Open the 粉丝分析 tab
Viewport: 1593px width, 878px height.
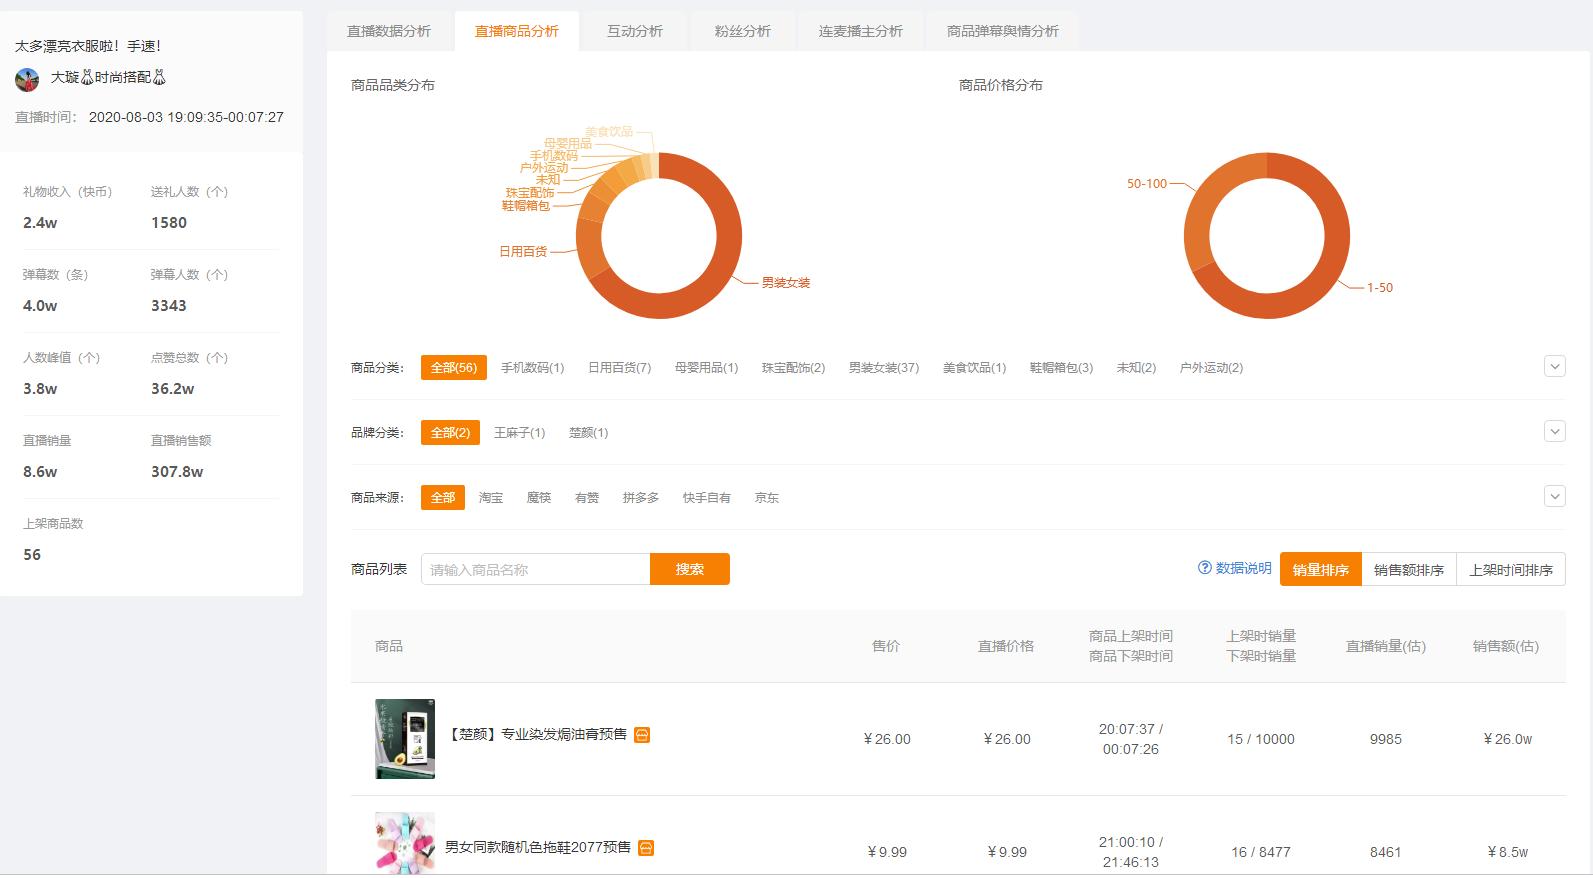[x=743, y=31]
